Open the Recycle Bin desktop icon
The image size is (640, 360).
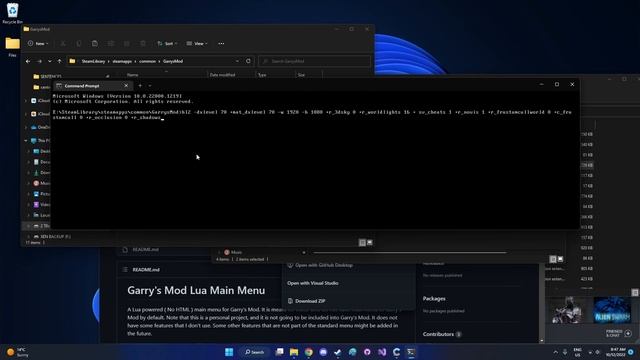12,13
